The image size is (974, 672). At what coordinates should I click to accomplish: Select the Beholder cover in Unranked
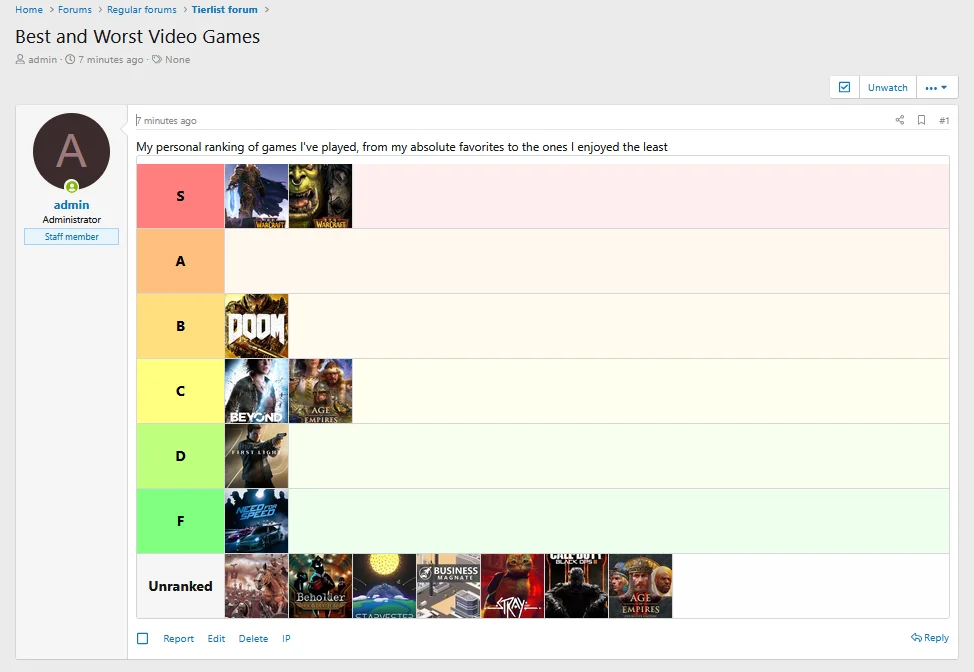321,586
